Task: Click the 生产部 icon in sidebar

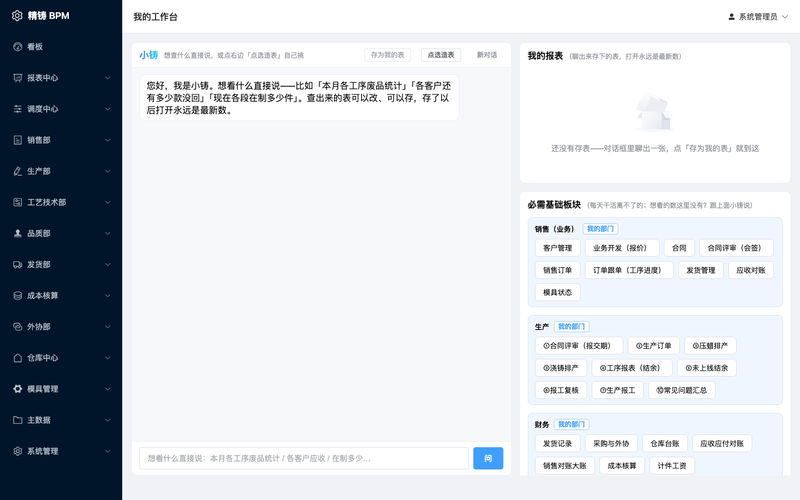Action: [17, 171]
